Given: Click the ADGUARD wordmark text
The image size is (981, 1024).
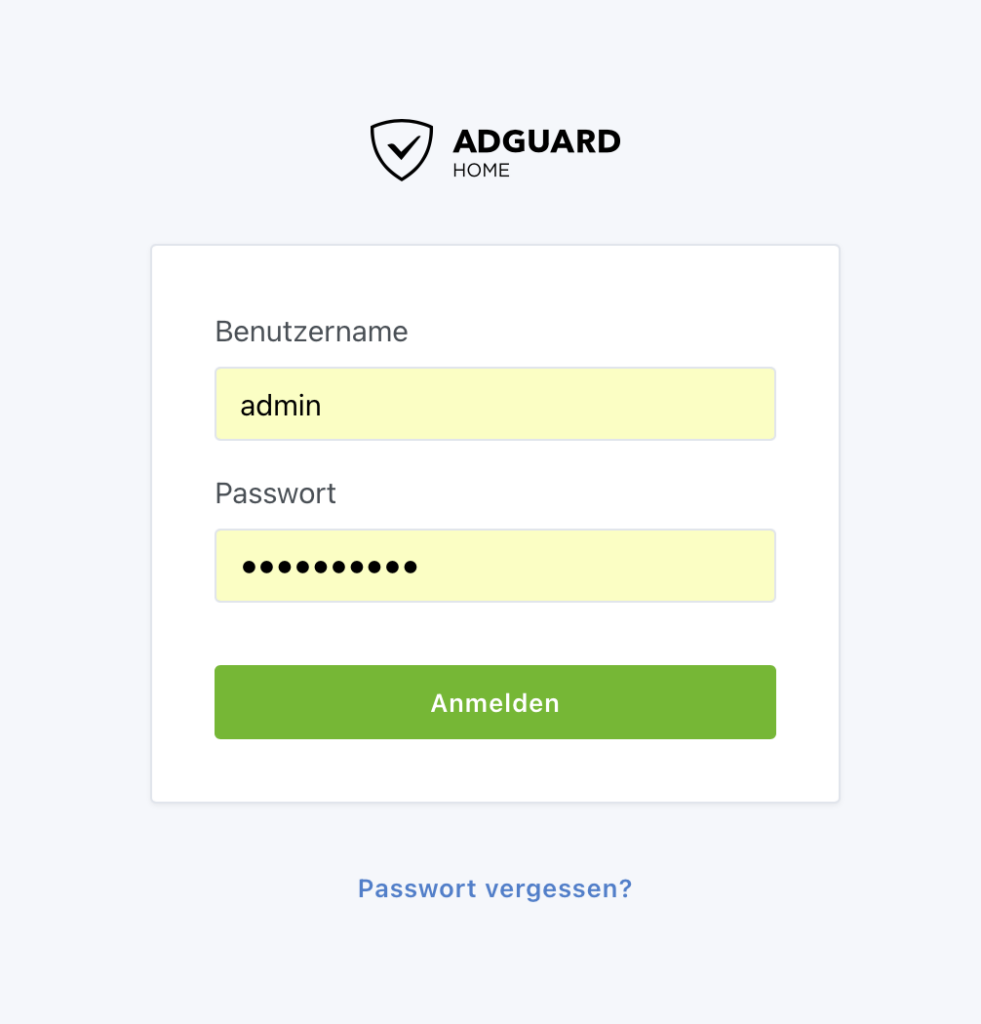Looking at the screenshot, I should point(538,140).
